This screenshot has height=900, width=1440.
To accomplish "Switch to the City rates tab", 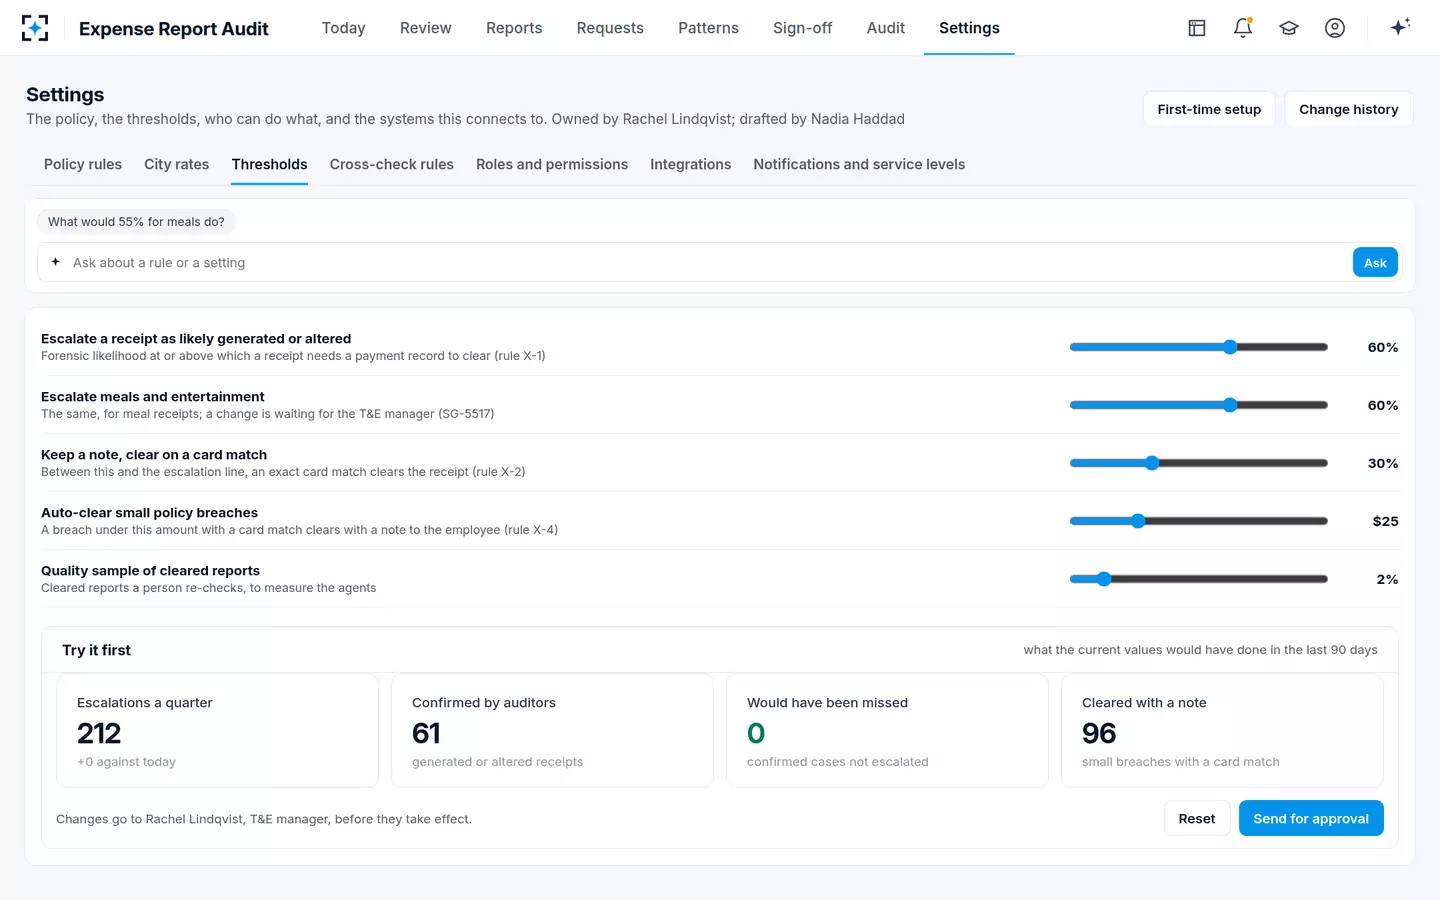I will (177, 164).
